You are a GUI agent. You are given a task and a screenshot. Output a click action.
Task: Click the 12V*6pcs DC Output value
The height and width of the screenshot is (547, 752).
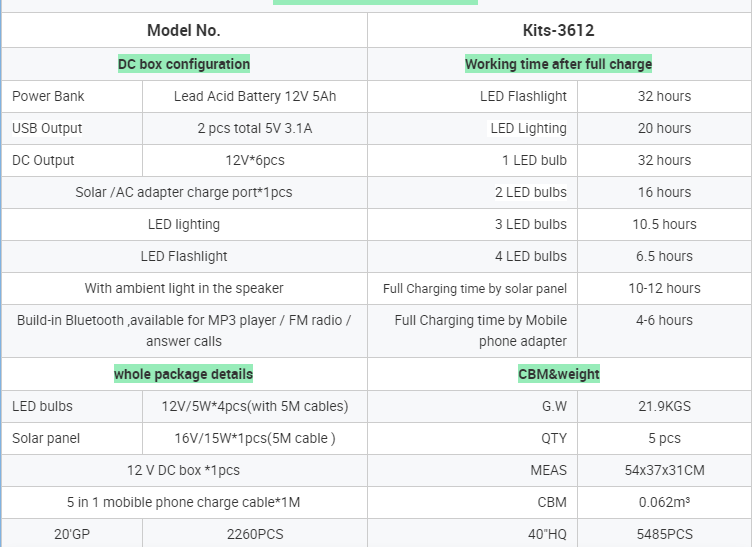coord(255,161)
